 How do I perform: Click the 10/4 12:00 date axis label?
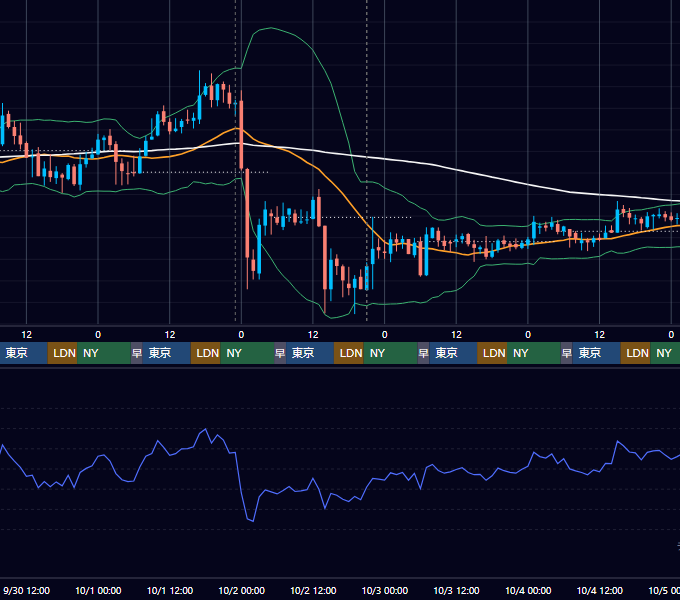coord(600,590)
